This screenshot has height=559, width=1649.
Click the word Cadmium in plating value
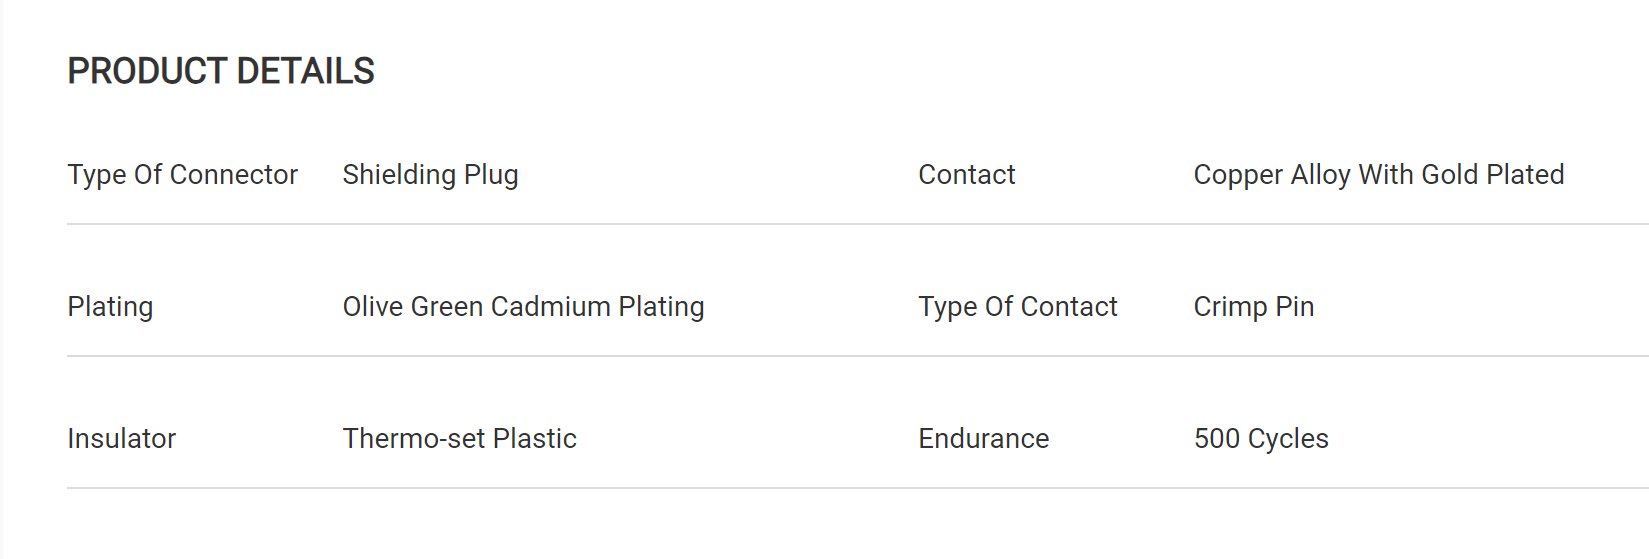pos(550,307)
